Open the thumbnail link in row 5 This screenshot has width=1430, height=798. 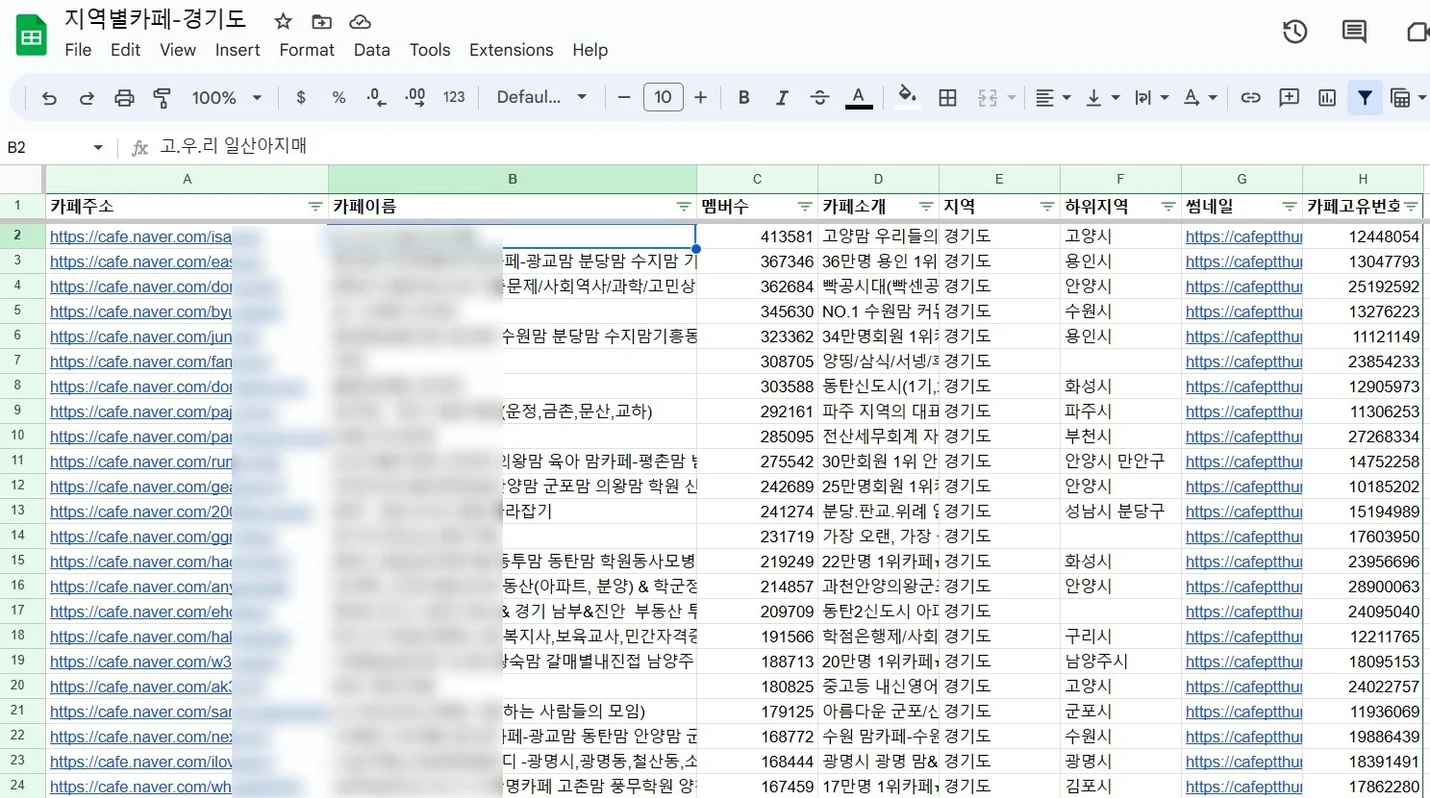(x=1244, y=312)
